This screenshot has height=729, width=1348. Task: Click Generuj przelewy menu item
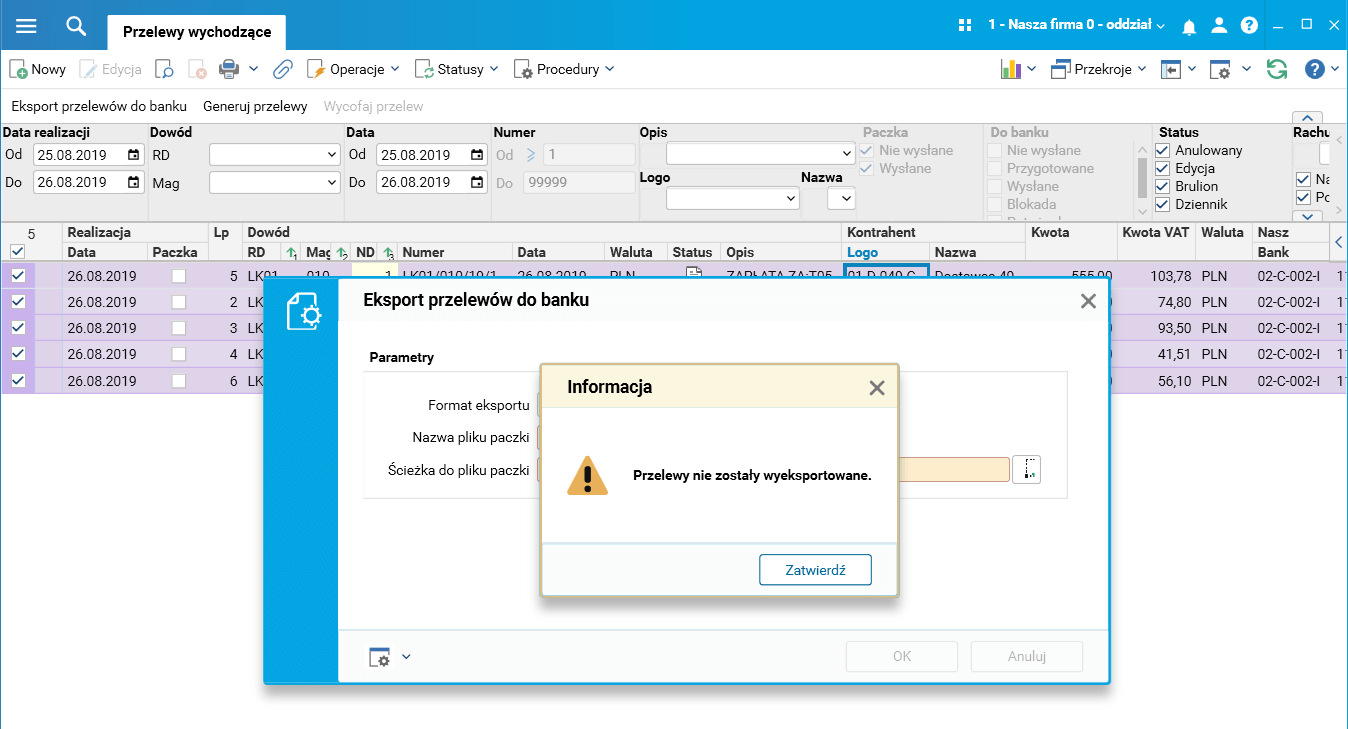[x=255, y=106]
